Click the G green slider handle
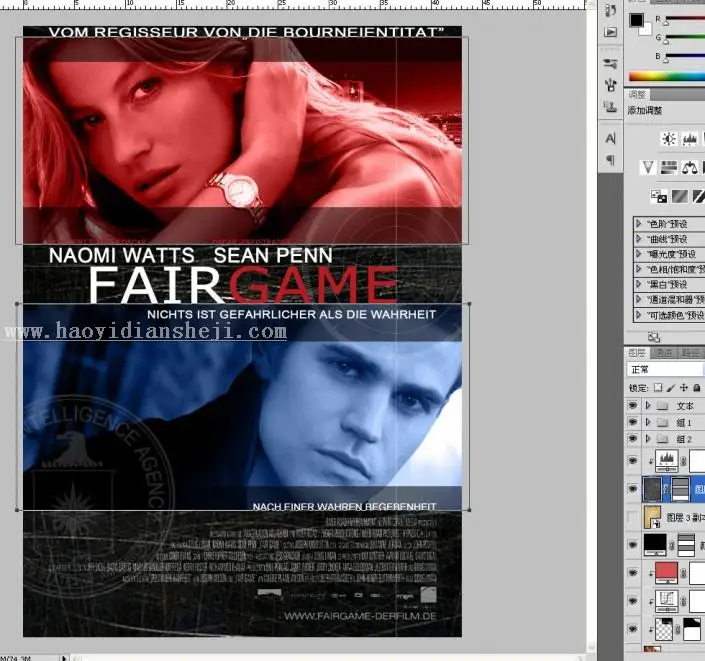Image resolution: width=705 pixels, height=661 pixels. (666, 41)
